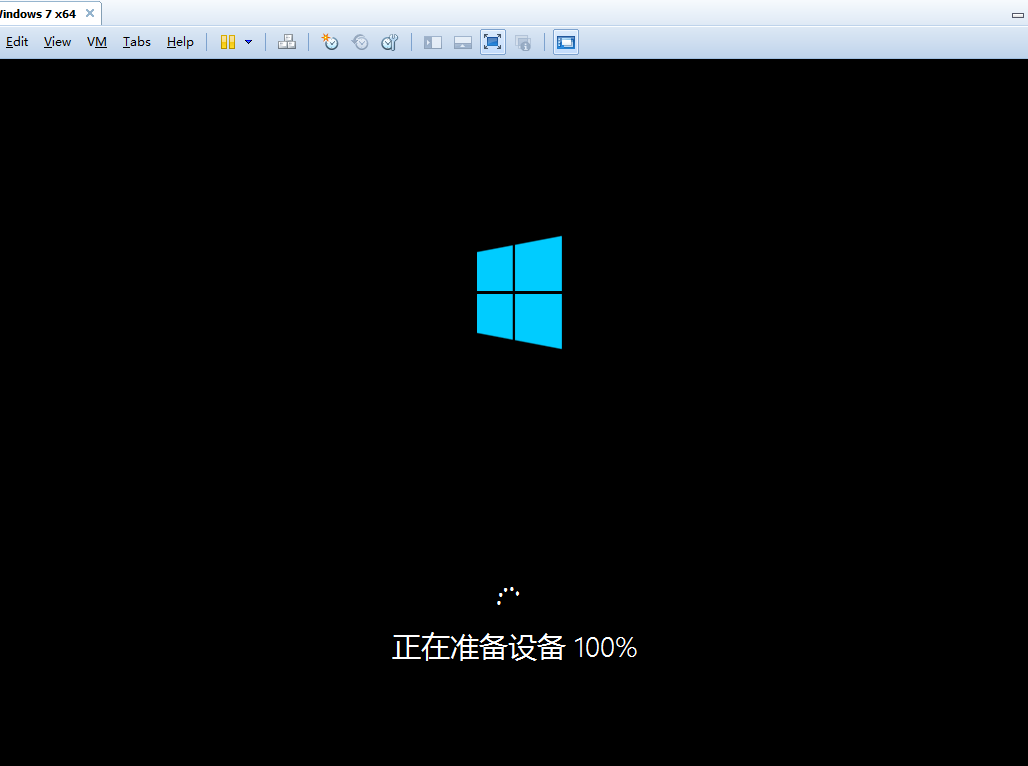Open the Help menu
The width and height of the screenshot is (1028, 766).
point(180,42)
